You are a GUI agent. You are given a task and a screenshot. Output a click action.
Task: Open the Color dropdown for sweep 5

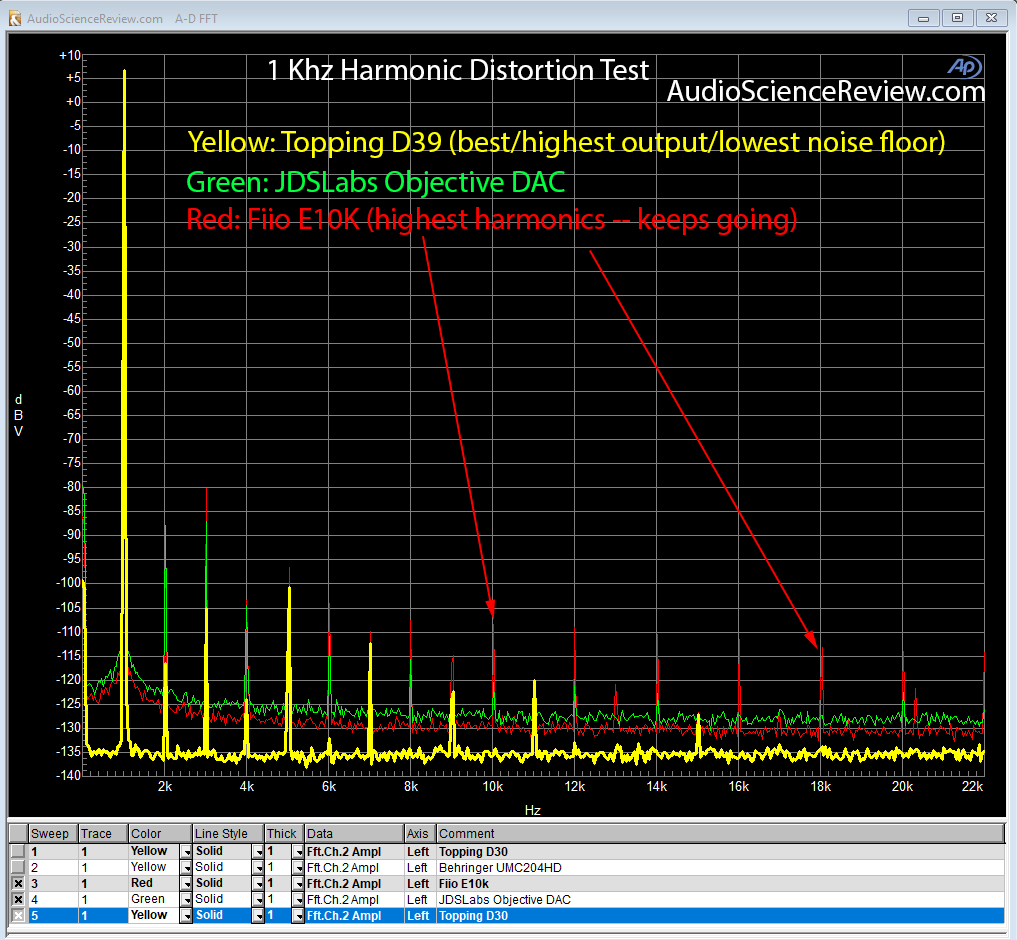(186, 916)
